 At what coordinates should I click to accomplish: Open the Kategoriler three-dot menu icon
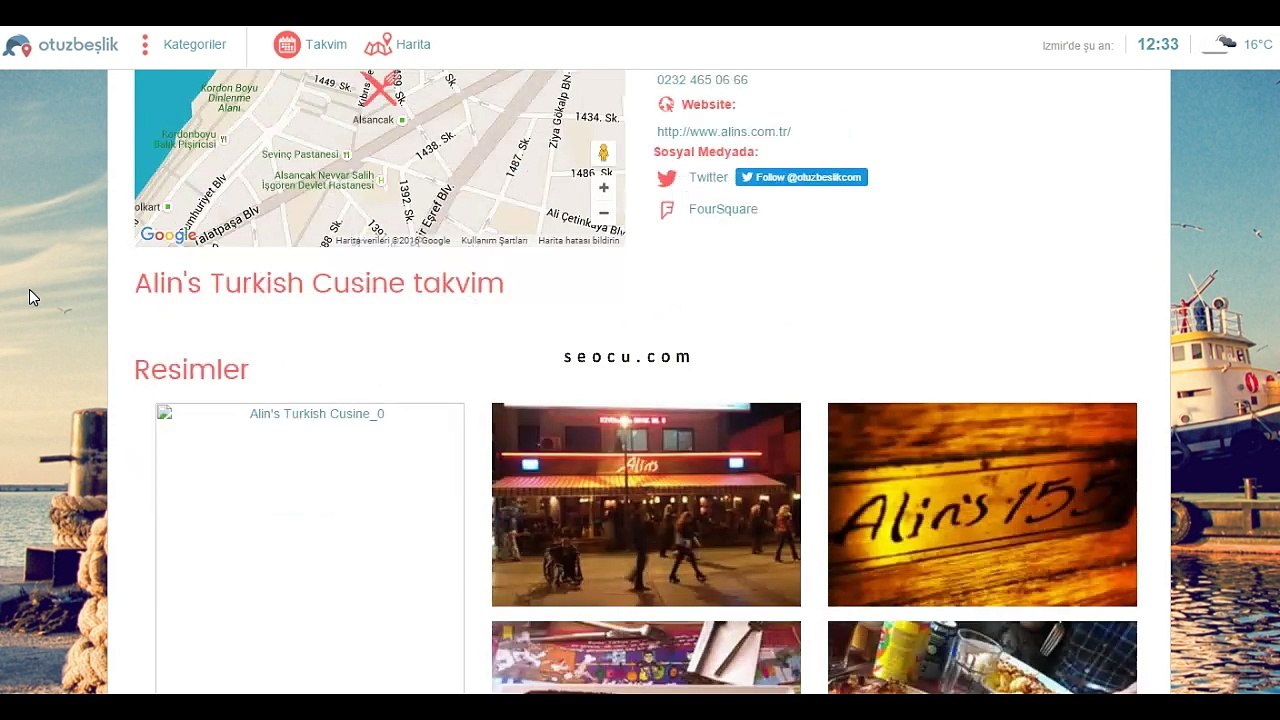click(145, 45)
